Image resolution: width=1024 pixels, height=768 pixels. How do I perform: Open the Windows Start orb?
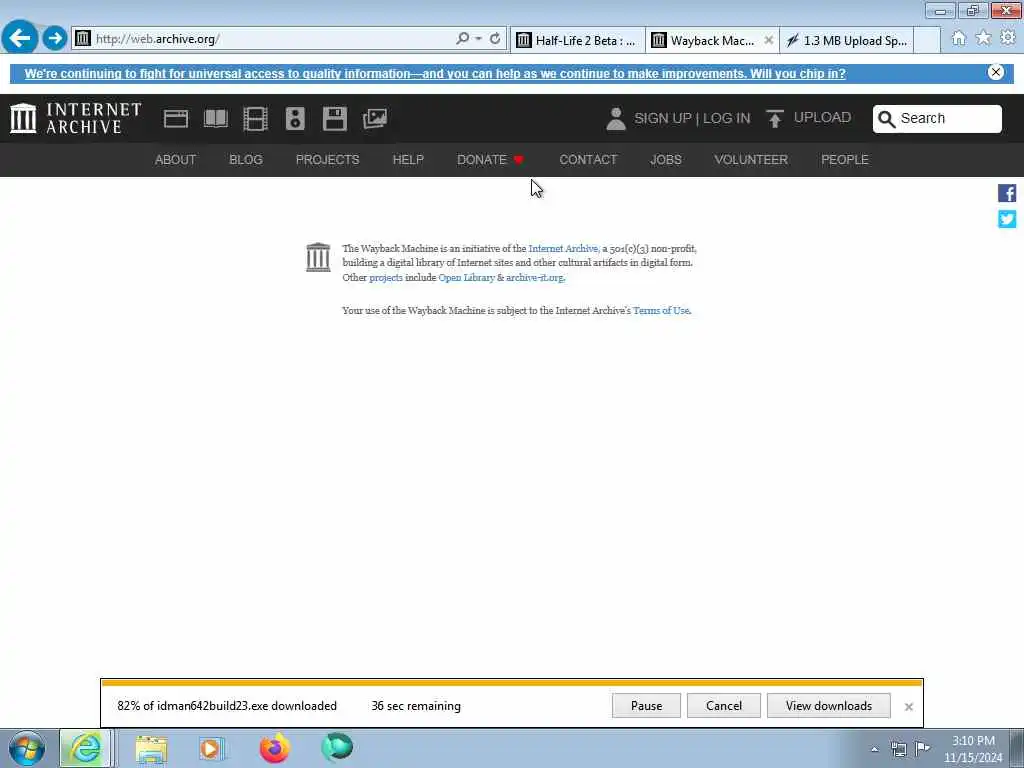(27, 748)
